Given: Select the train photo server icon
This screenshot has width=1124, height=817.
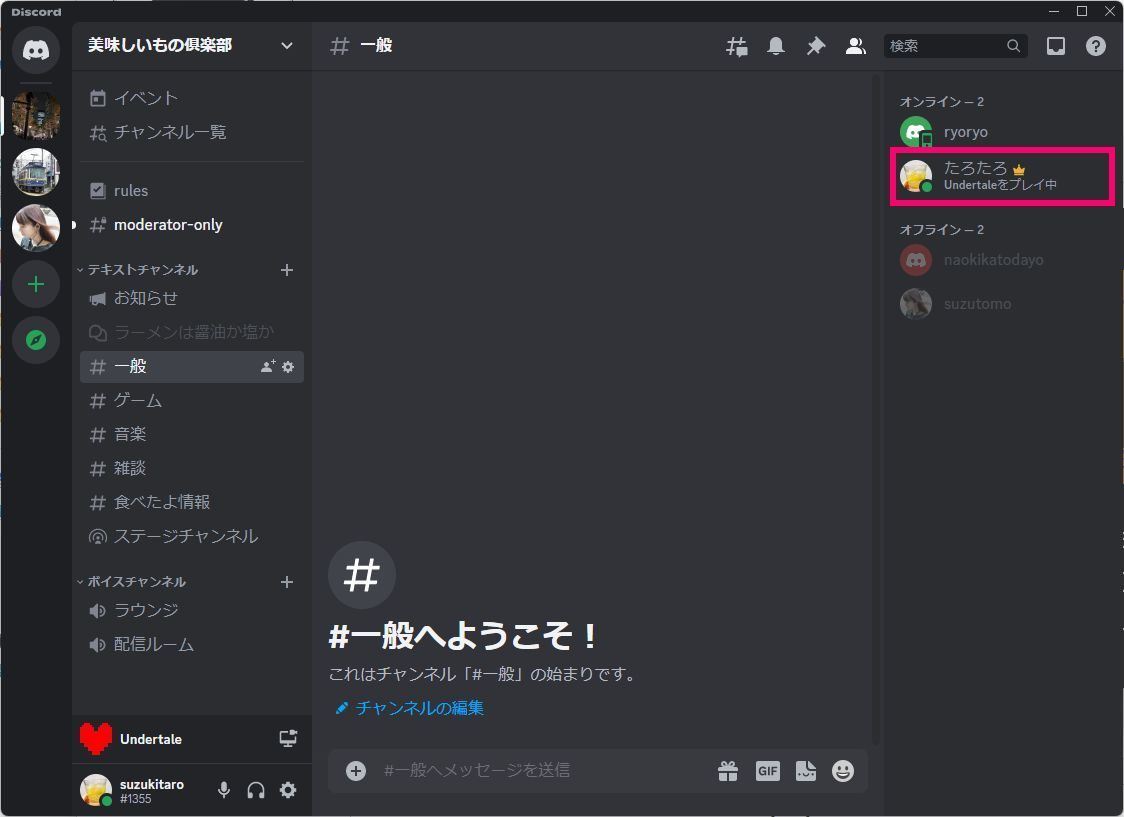Looking at the screenshot, I should point(36,172).
